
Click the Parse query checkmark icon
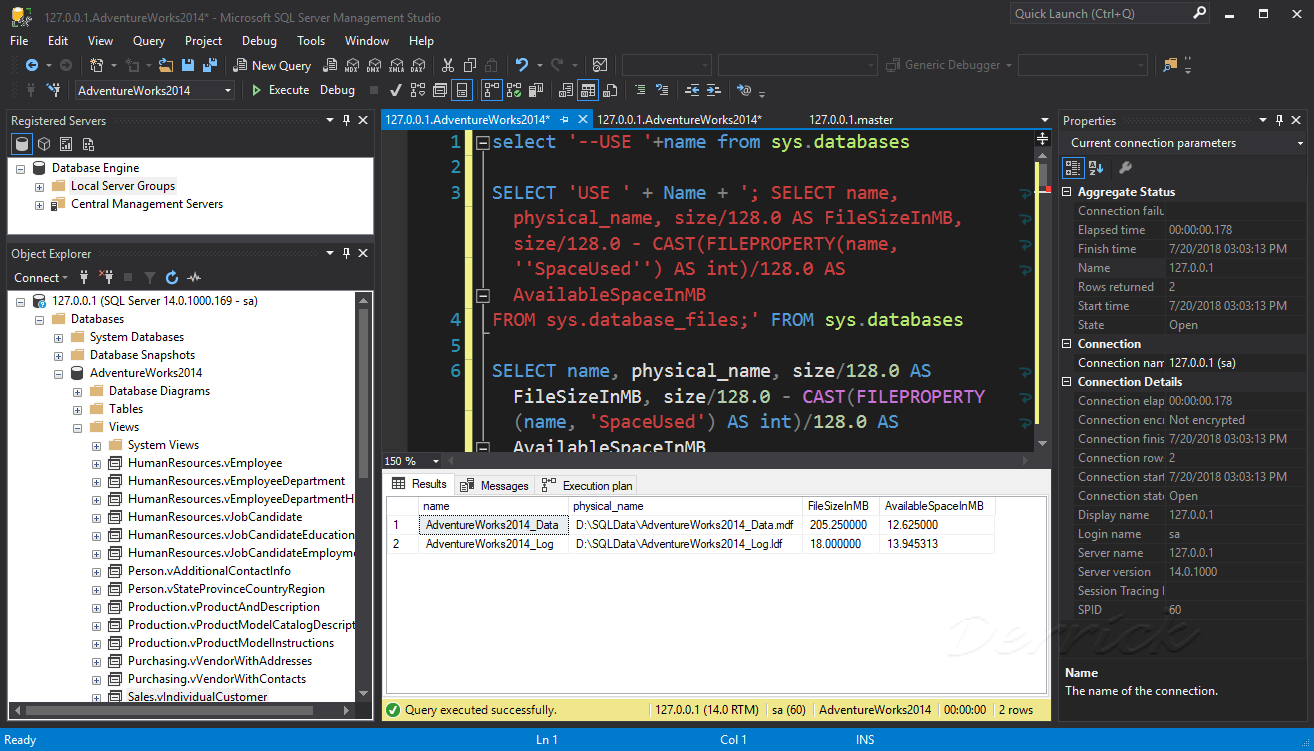tap(396, 90)
